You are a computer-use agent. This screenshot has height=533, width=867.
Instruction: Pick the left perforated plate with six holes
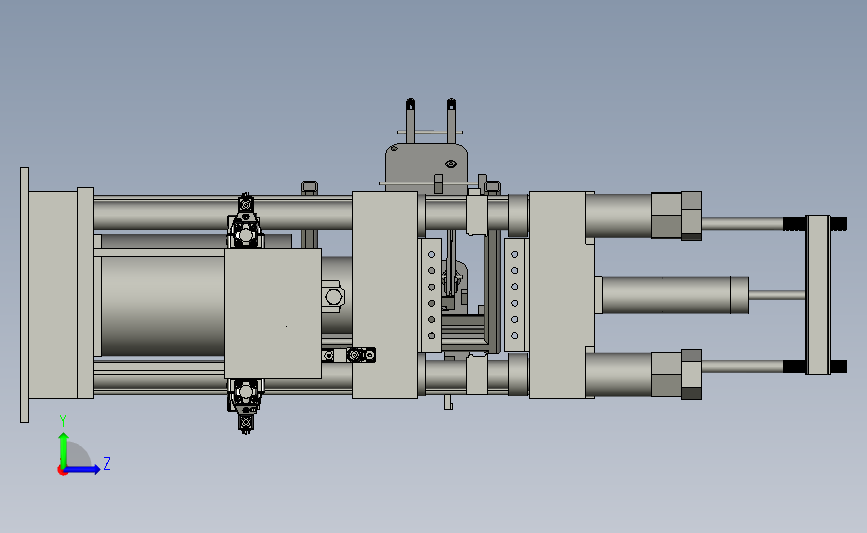pyautogui.click(x=431, y=295)
